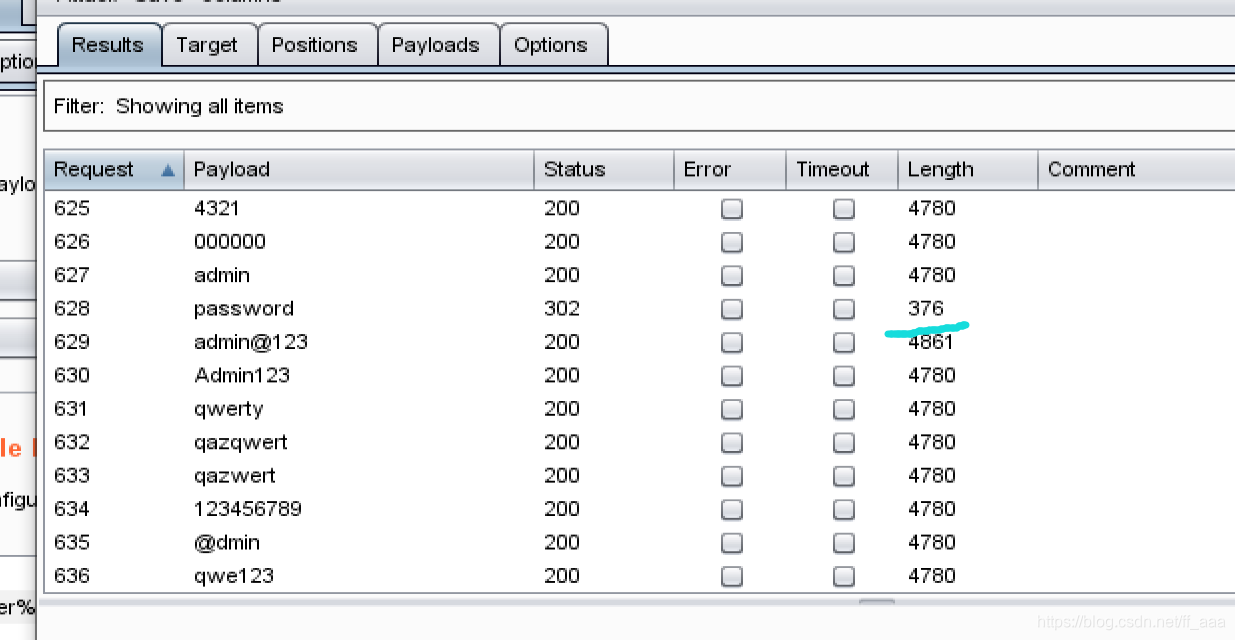
Task: Sort by the Status column header
Action: (x=604, y=169)
